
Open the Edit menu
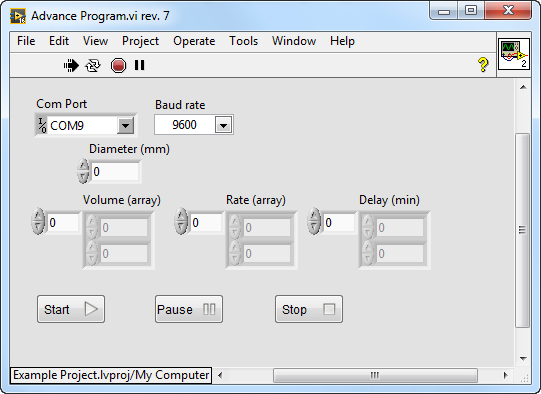[x=59, y=41]
